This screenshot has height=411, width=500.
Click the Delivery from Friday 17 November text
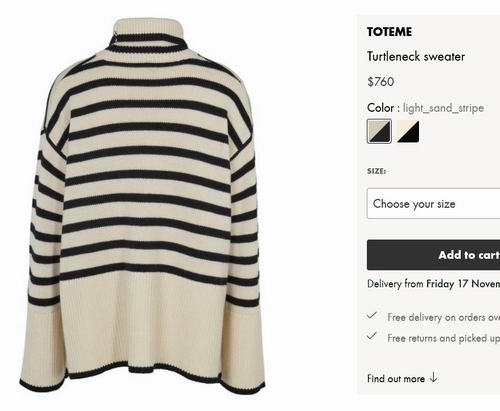pos(433,284)
